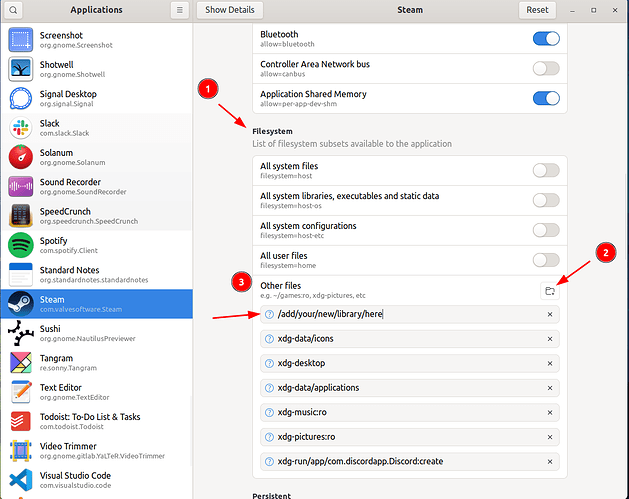Select the Todoist app icon
Viewport: 629px width, 499px height.
20,421
